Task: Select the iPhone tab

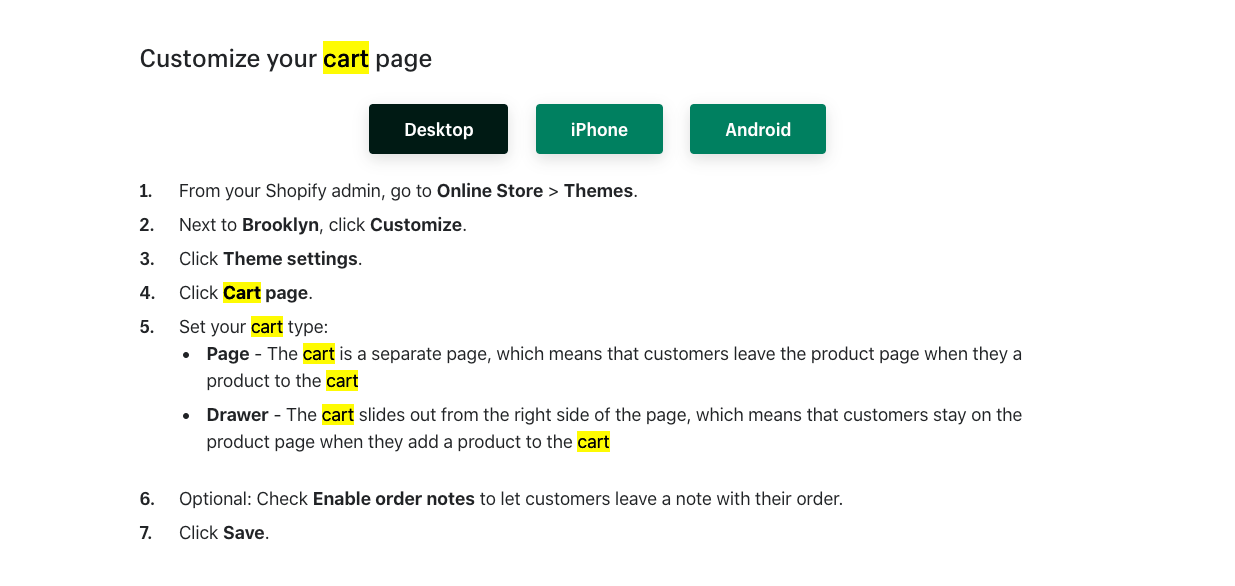Action: (599, 129)
